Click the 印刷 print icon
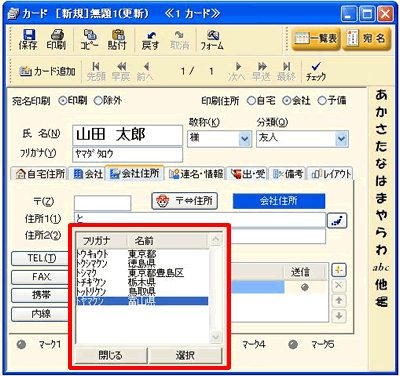Viewport: 400px width, 376px height. tap(56, 39)
